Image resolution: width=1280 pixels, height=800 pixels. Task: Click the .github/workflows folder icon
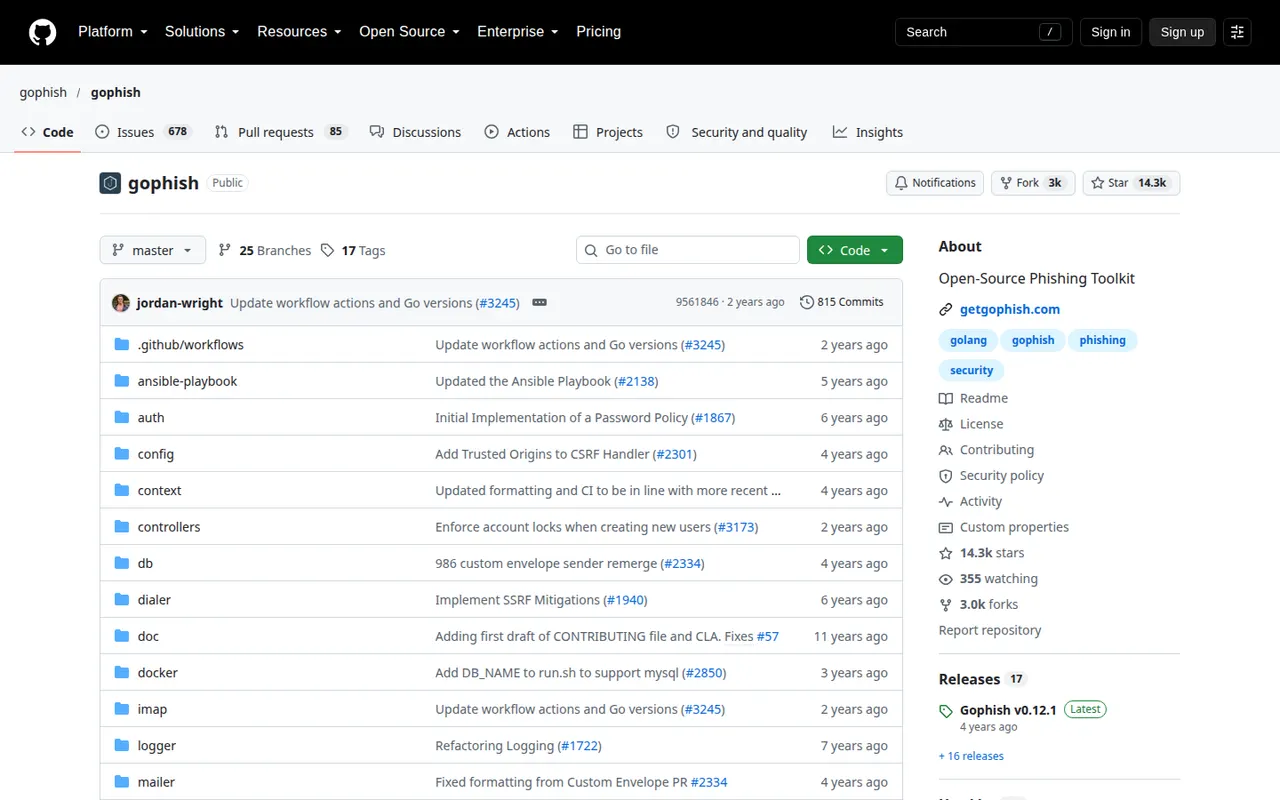(x=122, y=344)
